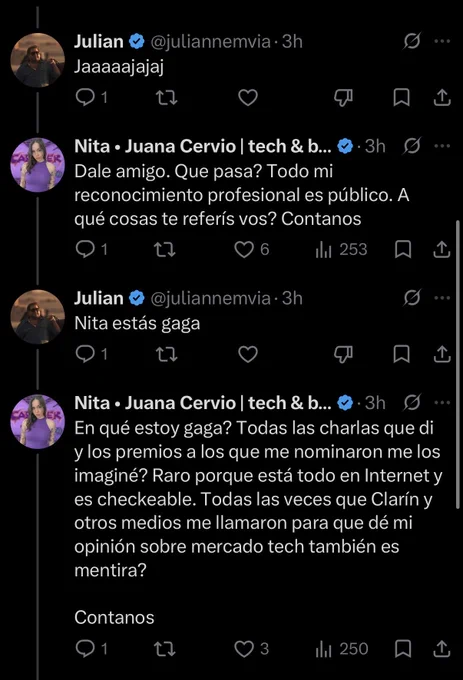View analytics showing 250 views
This screenshot has height=680, width=463.
(341, 649)
